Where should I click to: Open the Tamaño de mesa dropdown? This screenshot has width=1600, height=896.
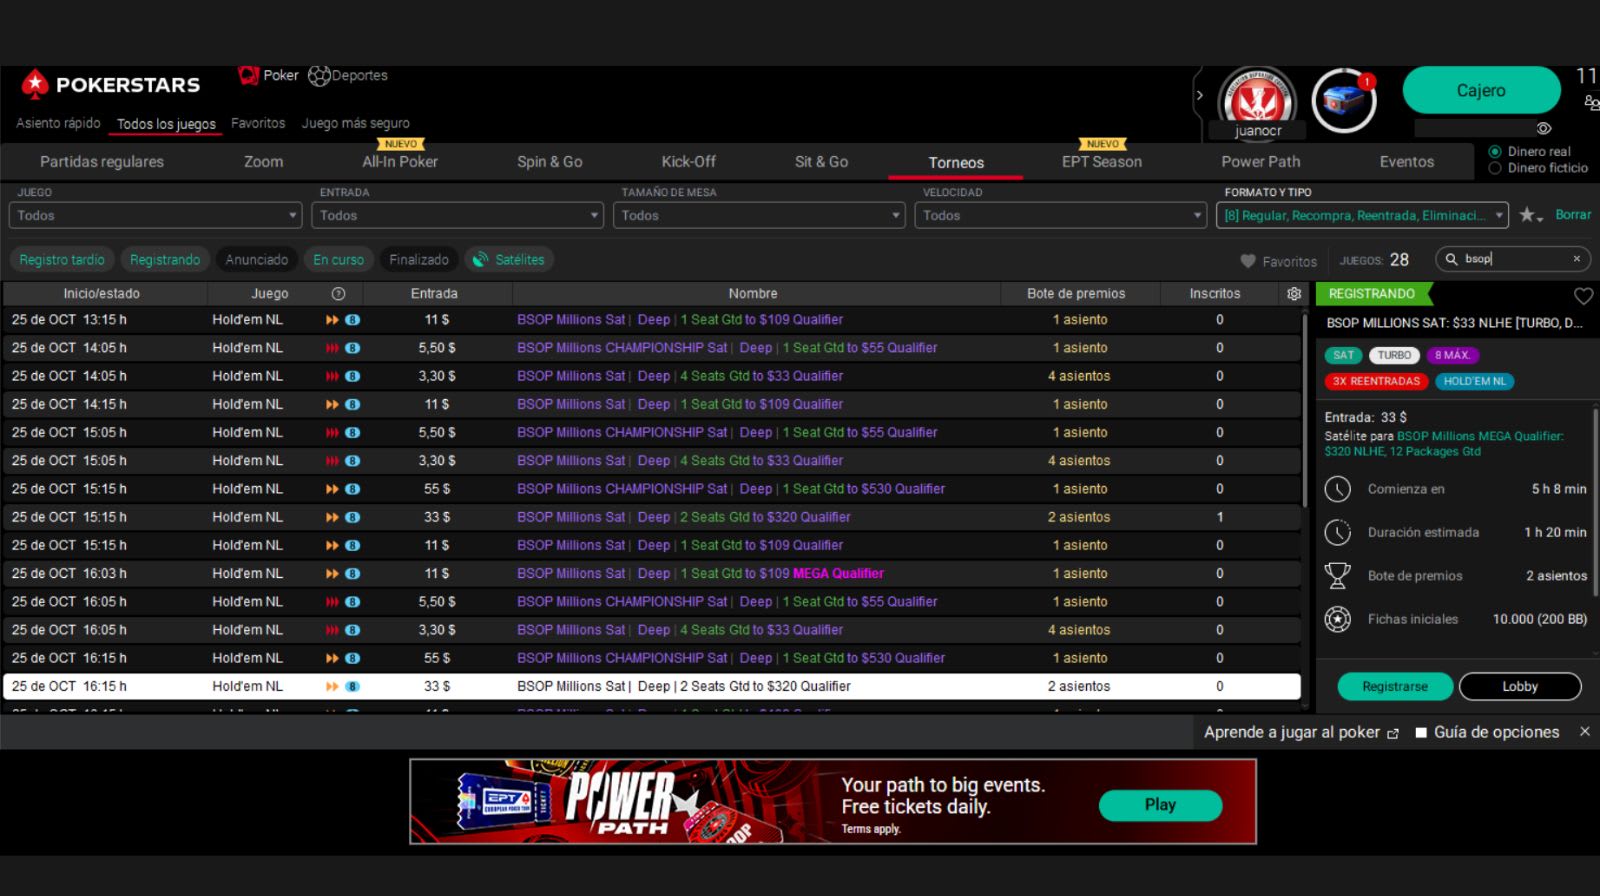point(759,215)
